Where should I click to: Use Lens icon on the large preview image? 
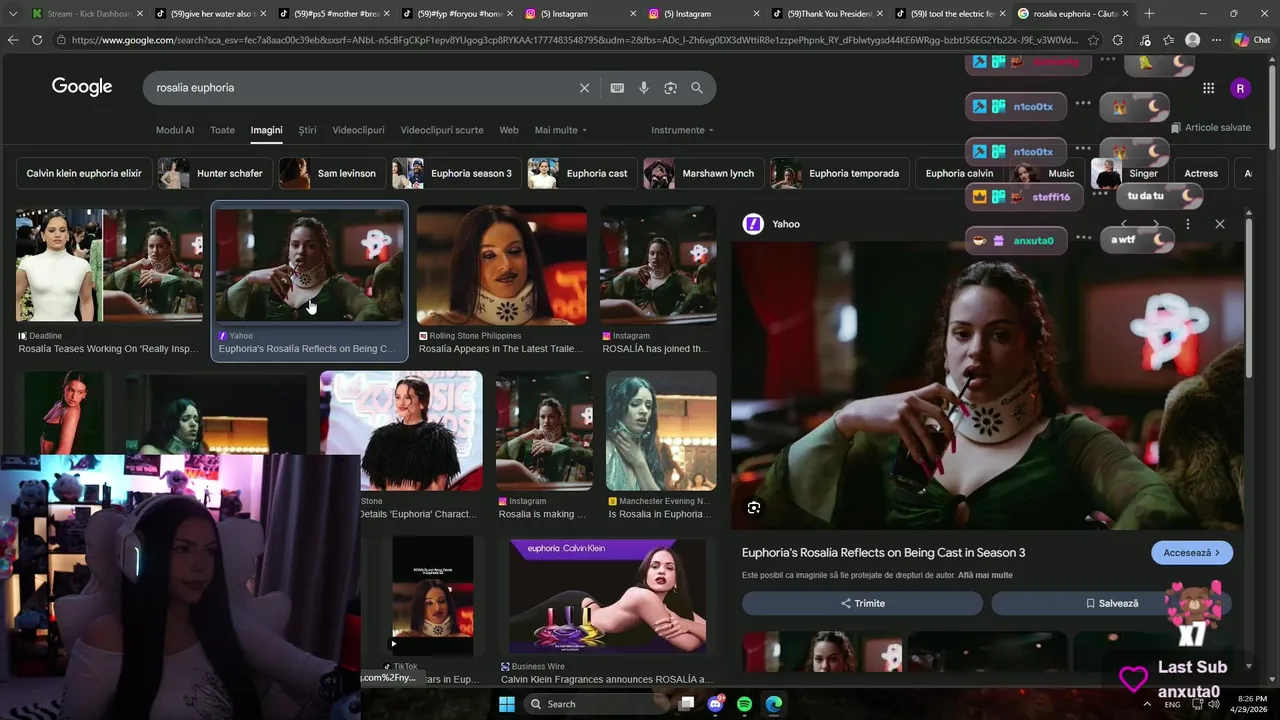coord(754,508)
